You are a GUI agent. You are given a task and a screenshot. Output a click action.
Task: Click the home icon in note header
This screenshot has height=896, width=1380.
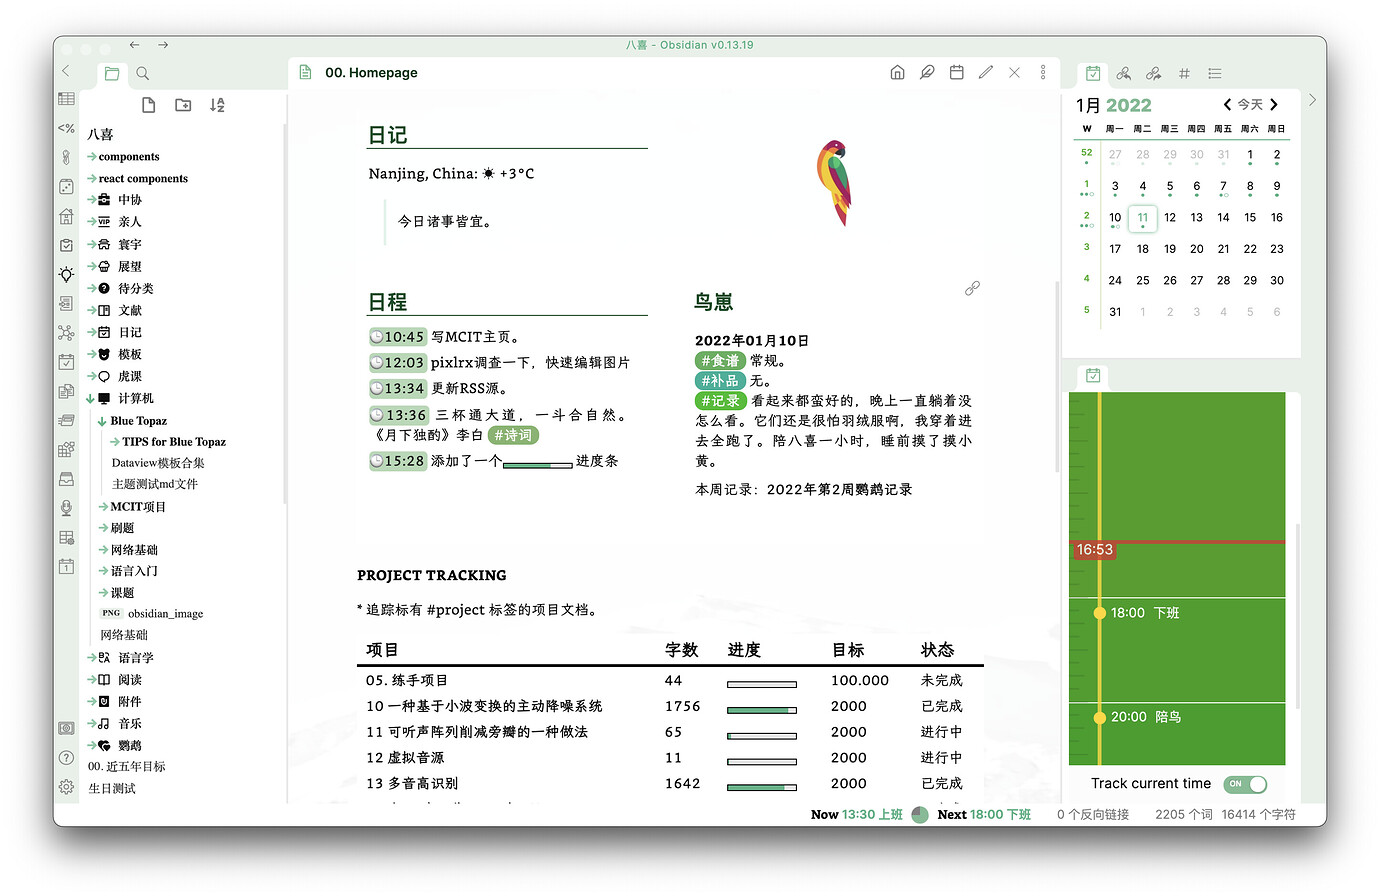pos(897,73)
